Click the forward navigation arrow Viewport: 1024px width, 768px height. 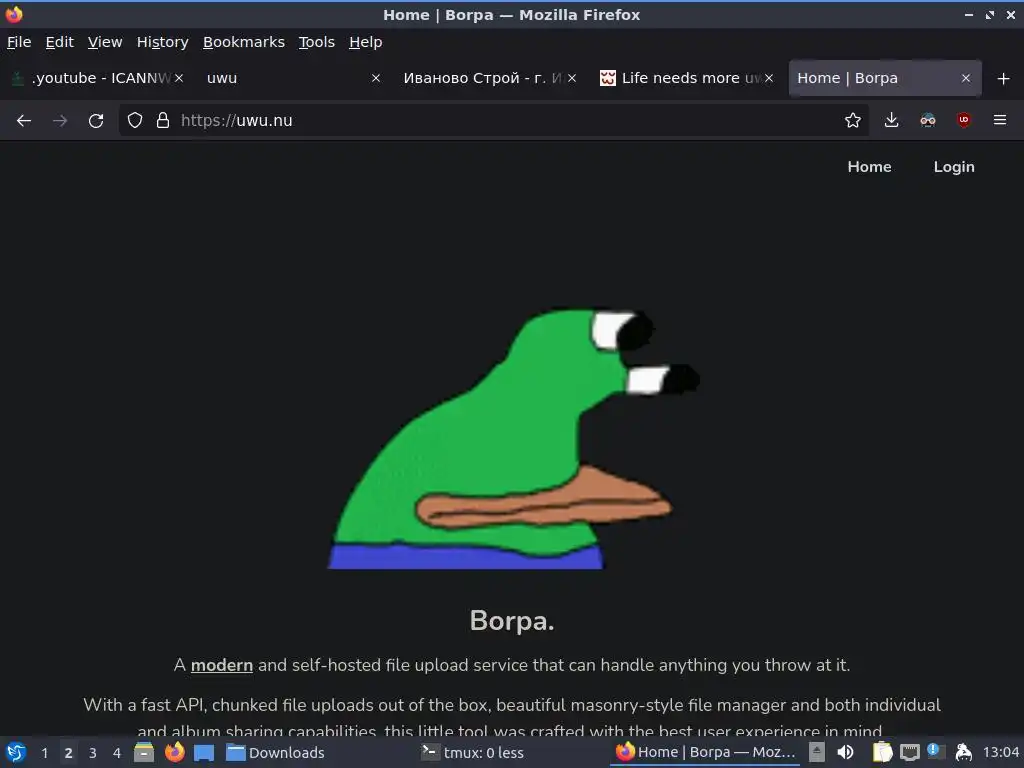click(x=60, y=120)
